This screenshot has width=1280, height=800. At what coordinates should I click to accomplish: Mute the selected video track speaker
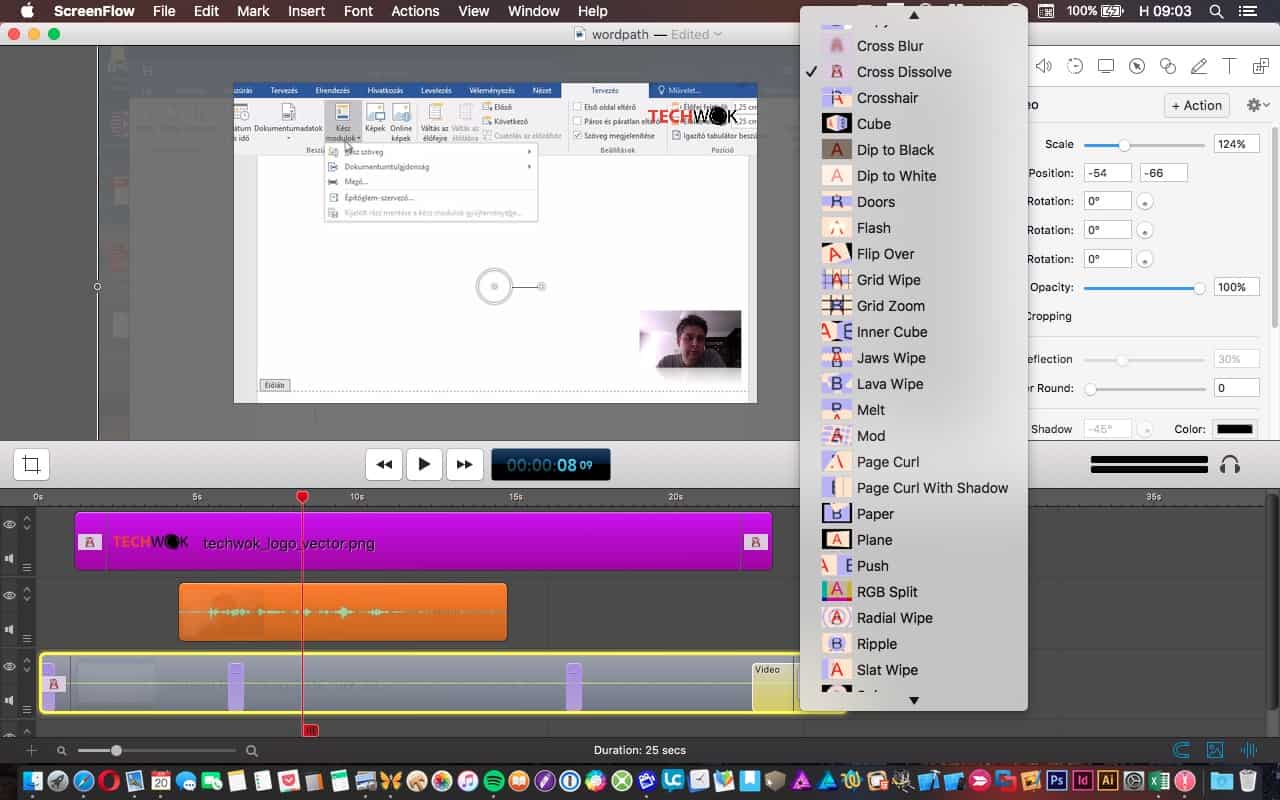pos(10,701)
